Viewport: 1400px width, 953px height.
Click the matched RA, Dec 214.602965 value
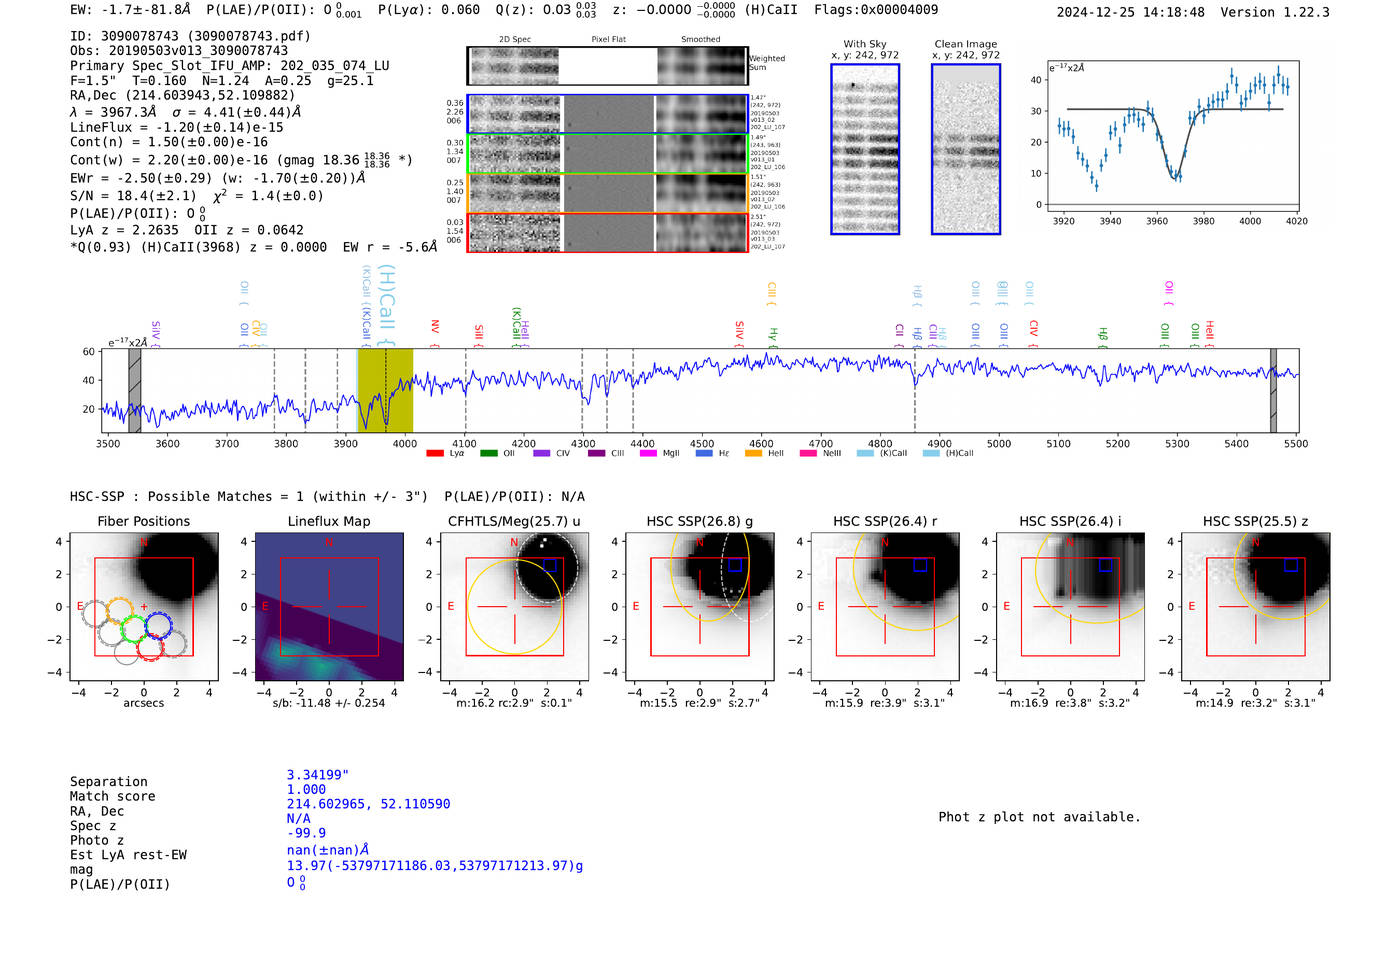369,804
